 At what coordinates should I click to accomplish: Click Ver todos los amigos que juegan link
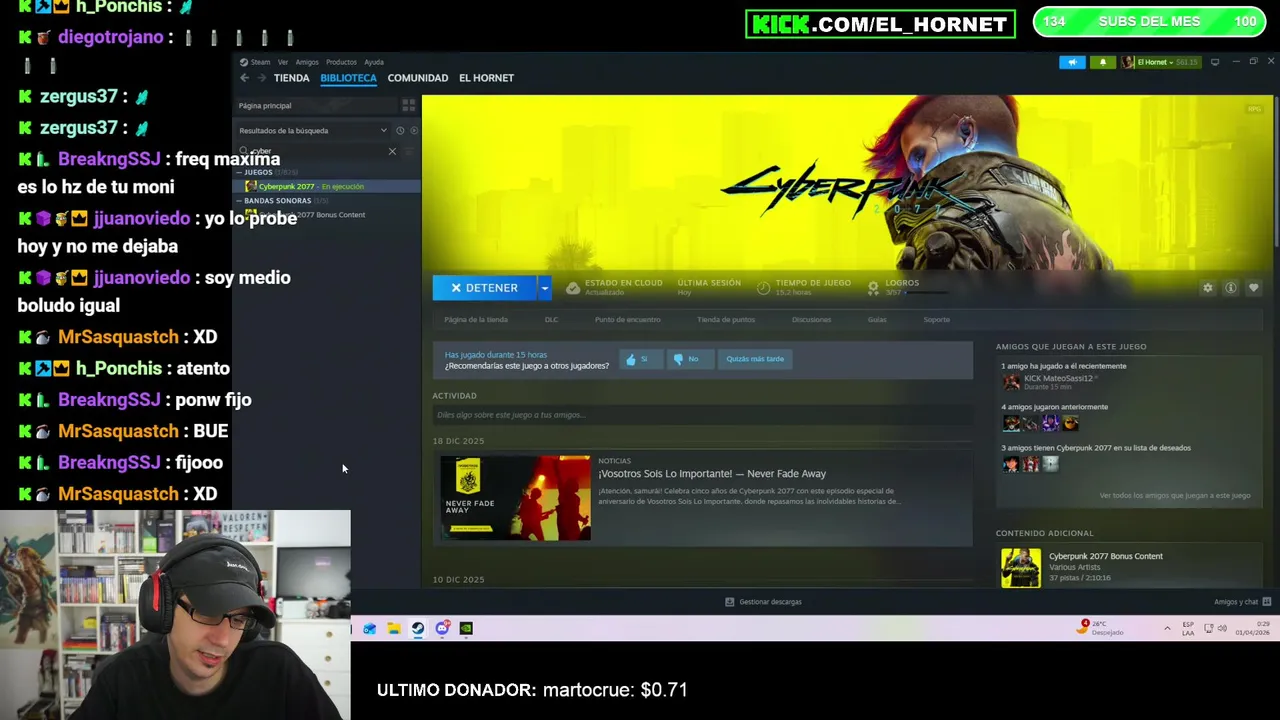point(1175,496)
